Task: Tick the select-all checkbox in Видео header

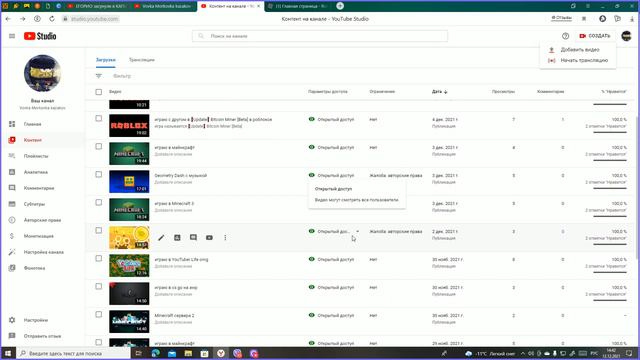Action: coord(98,92)
